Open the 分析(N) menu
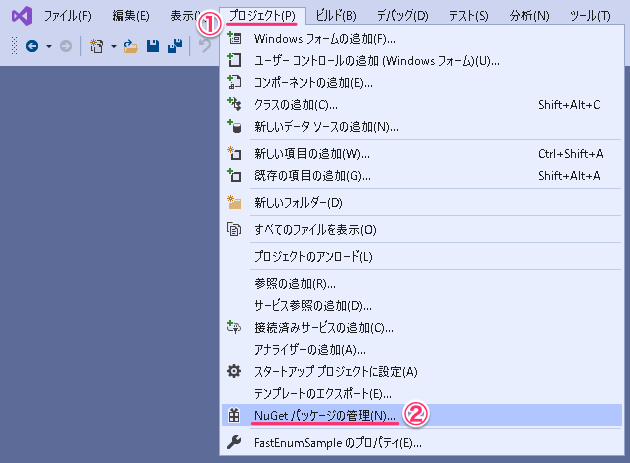The height and width of the screenshot is (463, 630). (x=529, y=16)
